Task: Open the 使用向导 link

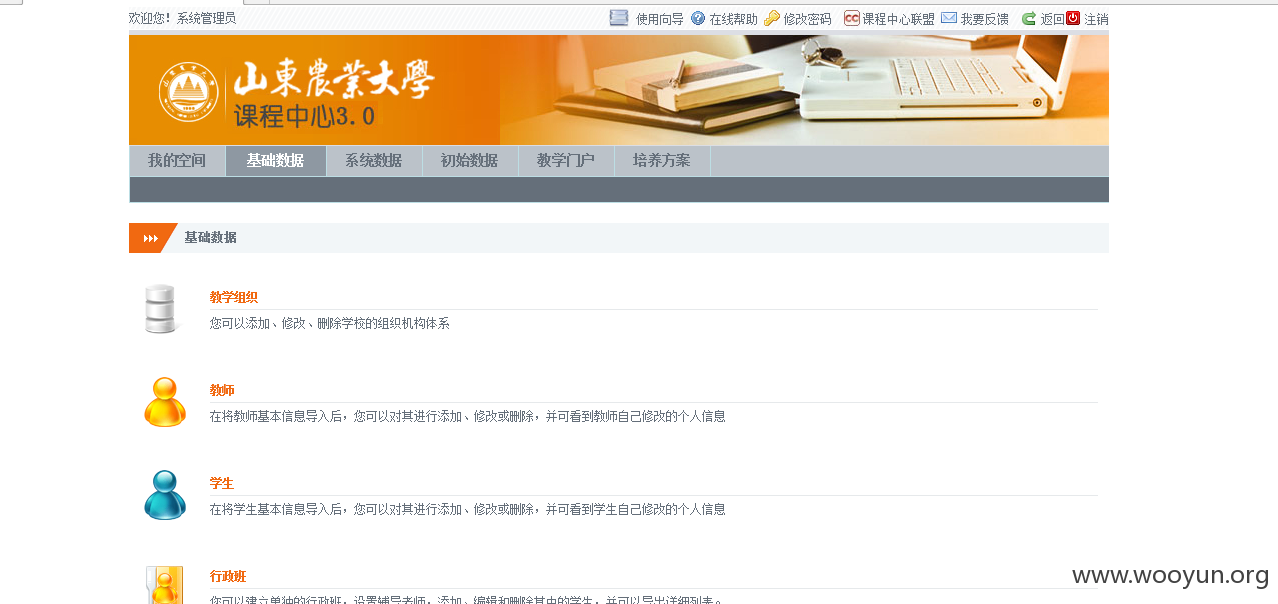Action: (660, 19)
